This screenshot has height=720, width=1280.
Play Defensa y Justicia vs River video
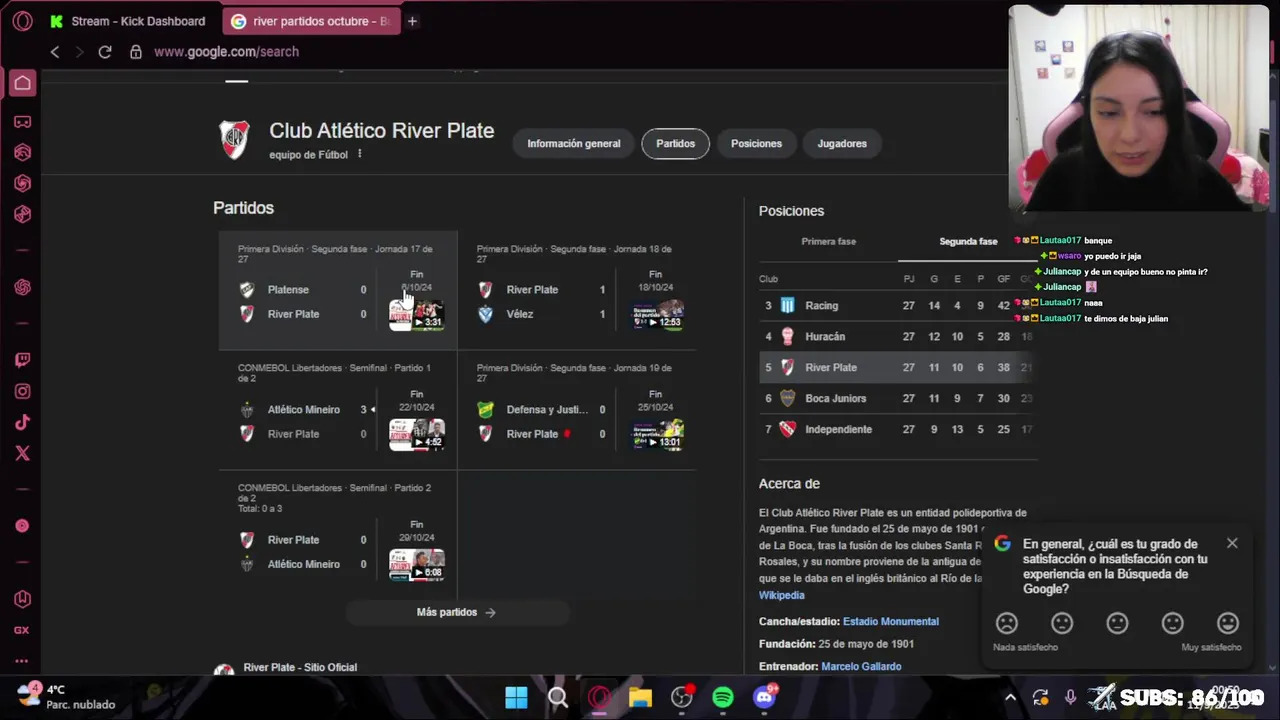[658, 434]
